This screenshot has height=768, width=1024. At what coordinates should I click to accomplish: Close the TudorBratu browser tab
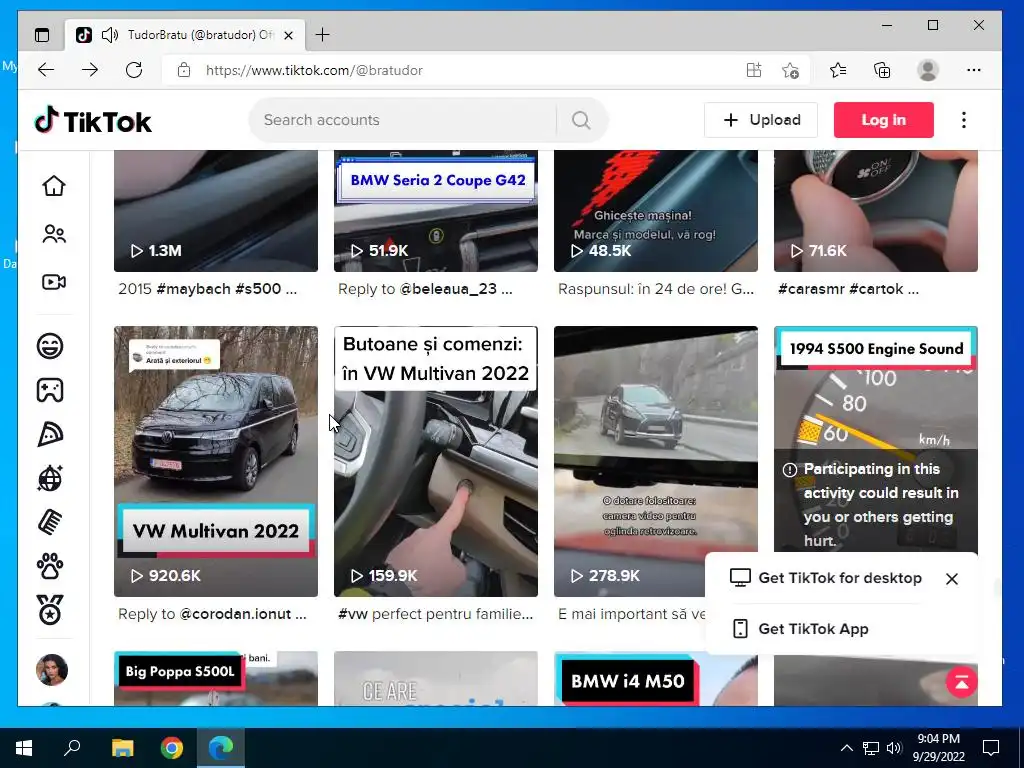[x=288, y=35]
